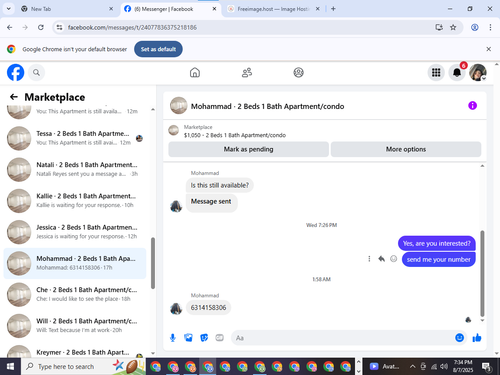Click Set as default button
Image resolution: width=500 pixels, height=375 pixels.
click(158, 49)
